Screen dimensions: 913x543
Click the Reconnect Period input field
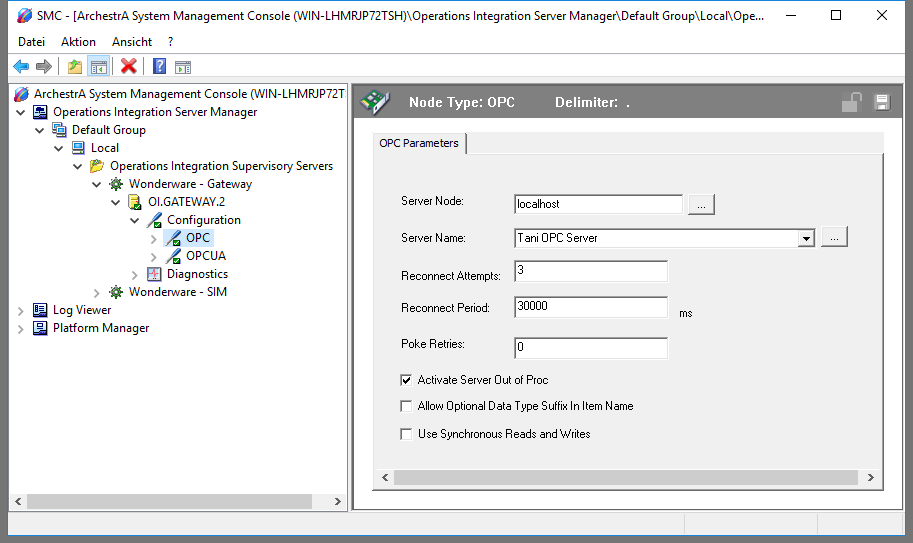click(x=590, y=307)
